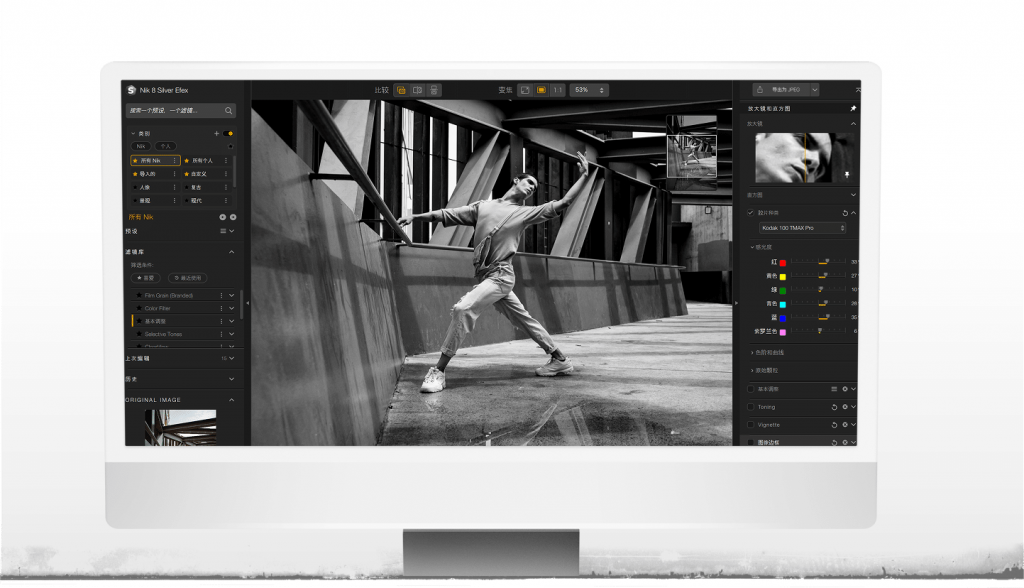Expand the history section below last edits
Screen dimensions: 1024x588
231,379
